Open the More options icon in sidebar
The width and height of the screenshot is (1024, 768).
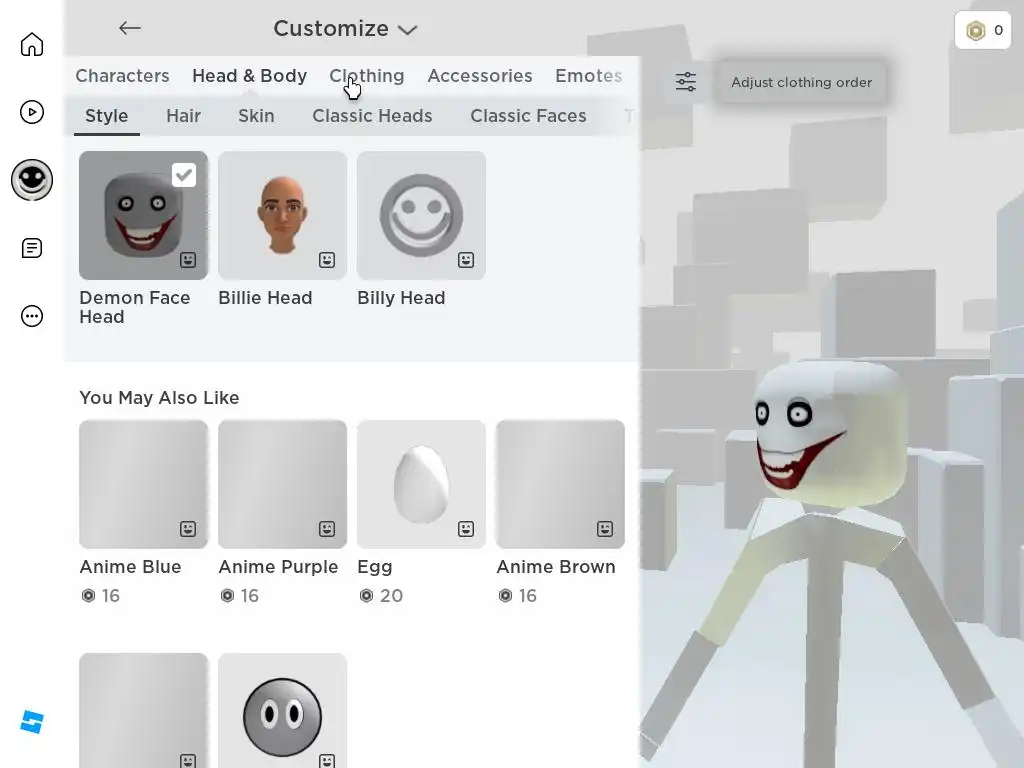(31, 316)
